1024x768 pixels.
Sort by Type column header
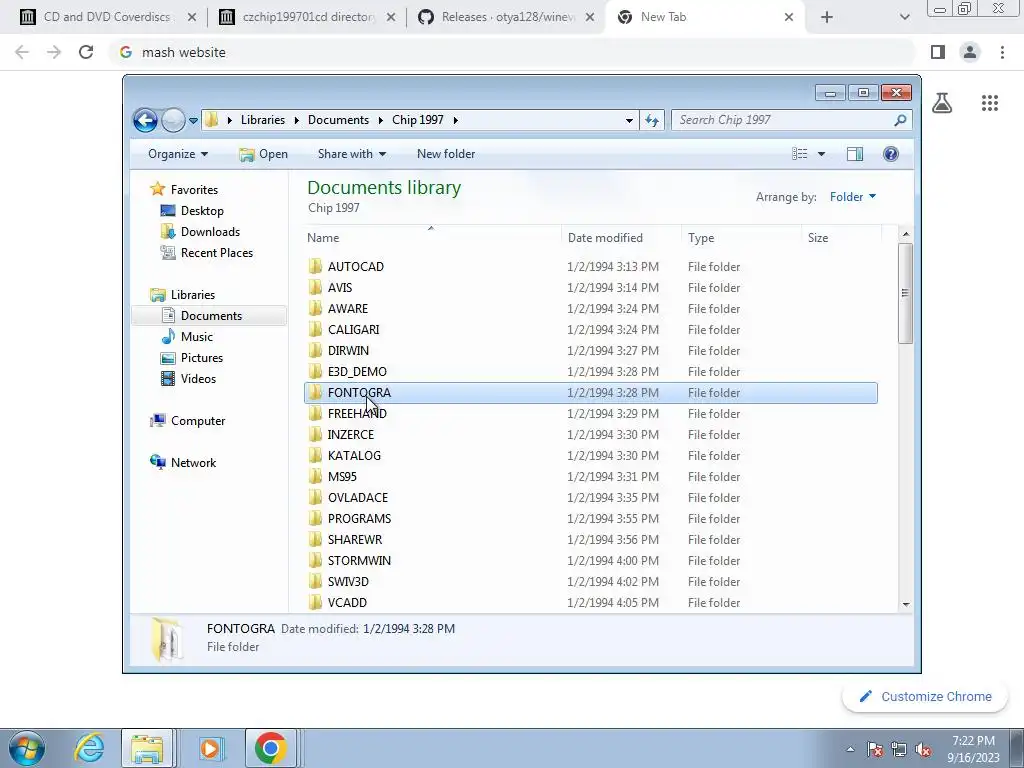[x=741, y=238]
